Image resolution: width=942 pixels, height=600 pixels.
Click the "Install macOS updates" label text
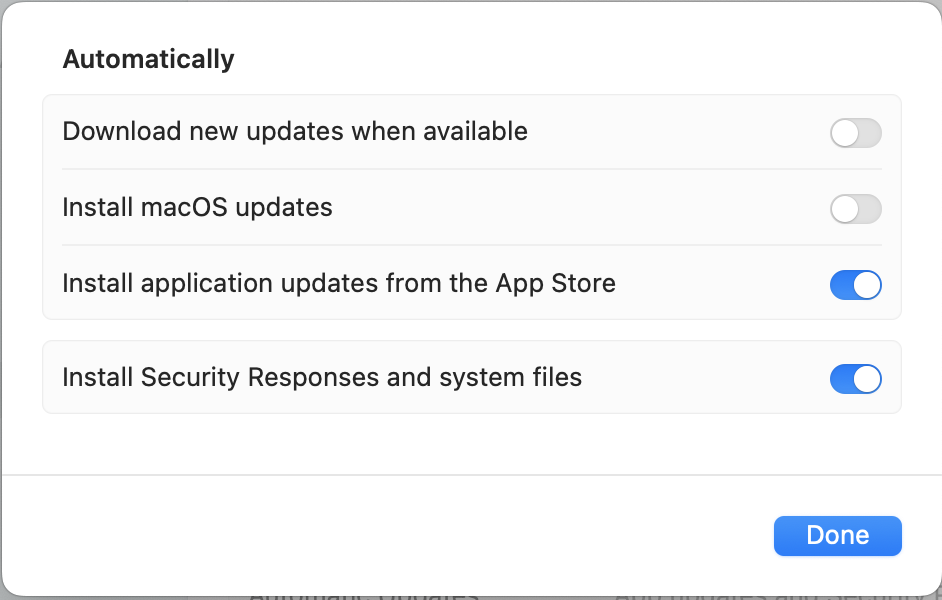click(197, 207)
